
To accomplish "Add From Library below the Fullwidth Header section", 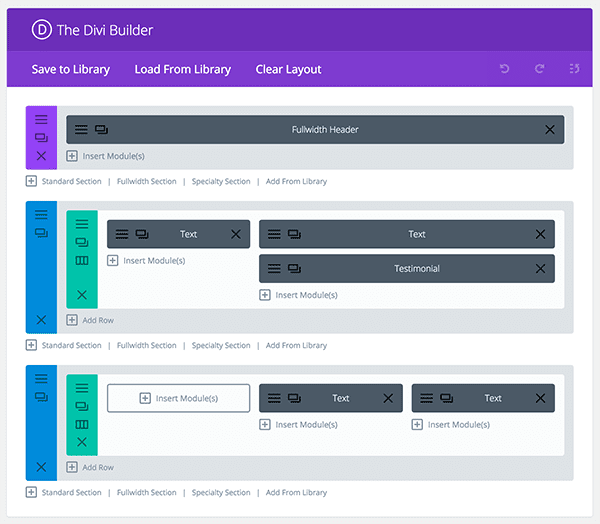I will pyautogui.click(x=296, y=181).
